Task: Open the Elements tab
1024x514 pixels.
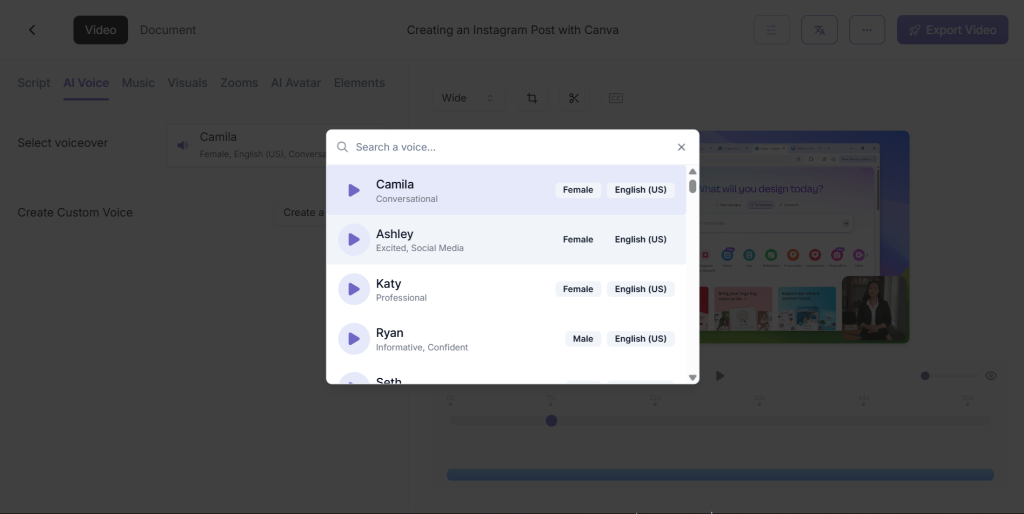Action: pos(359,83)
